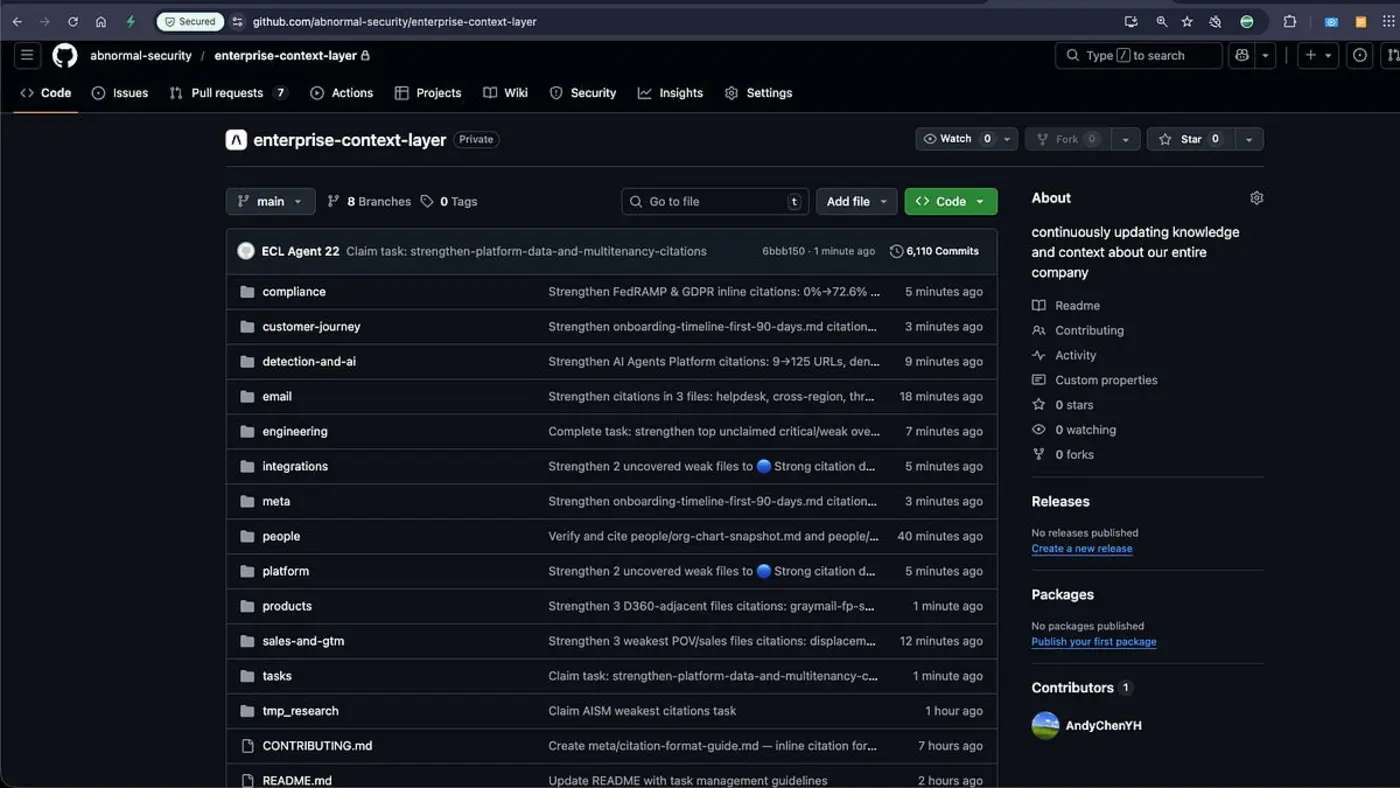Switch to the Pull requests tab

pos(219,92)
